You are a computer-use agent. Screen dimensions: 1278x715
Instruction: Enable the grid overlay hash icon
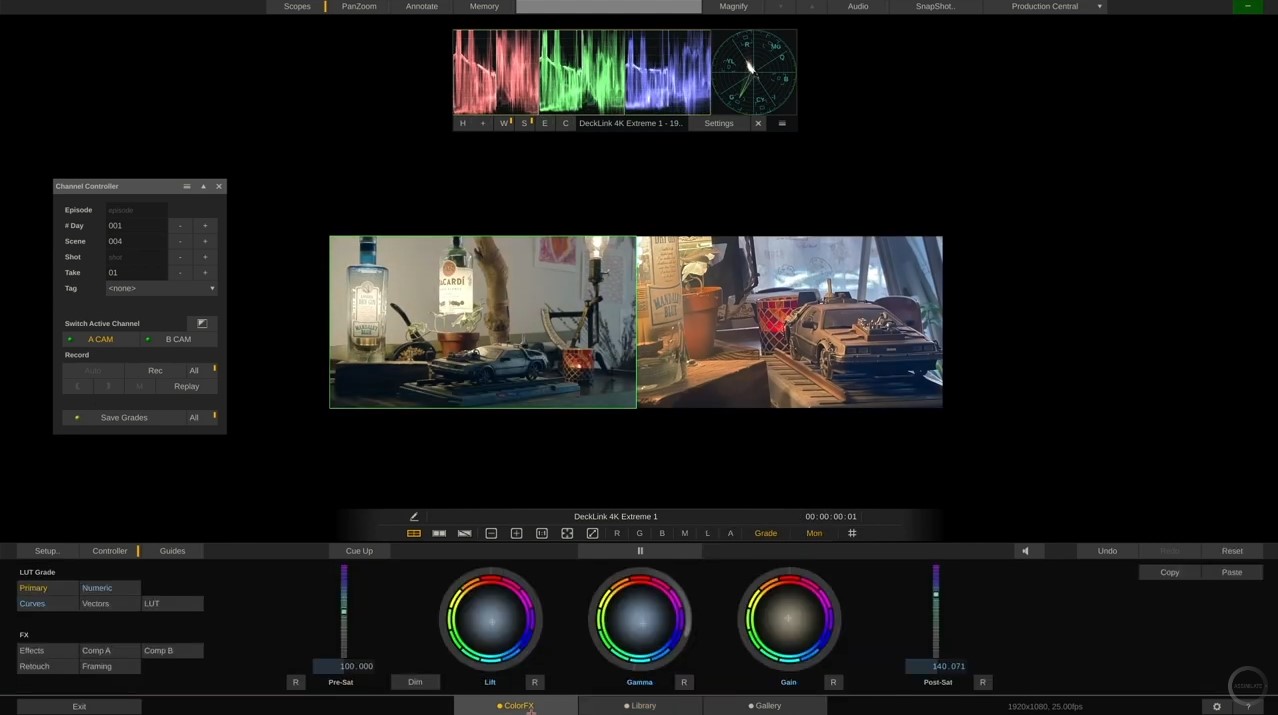851,533
